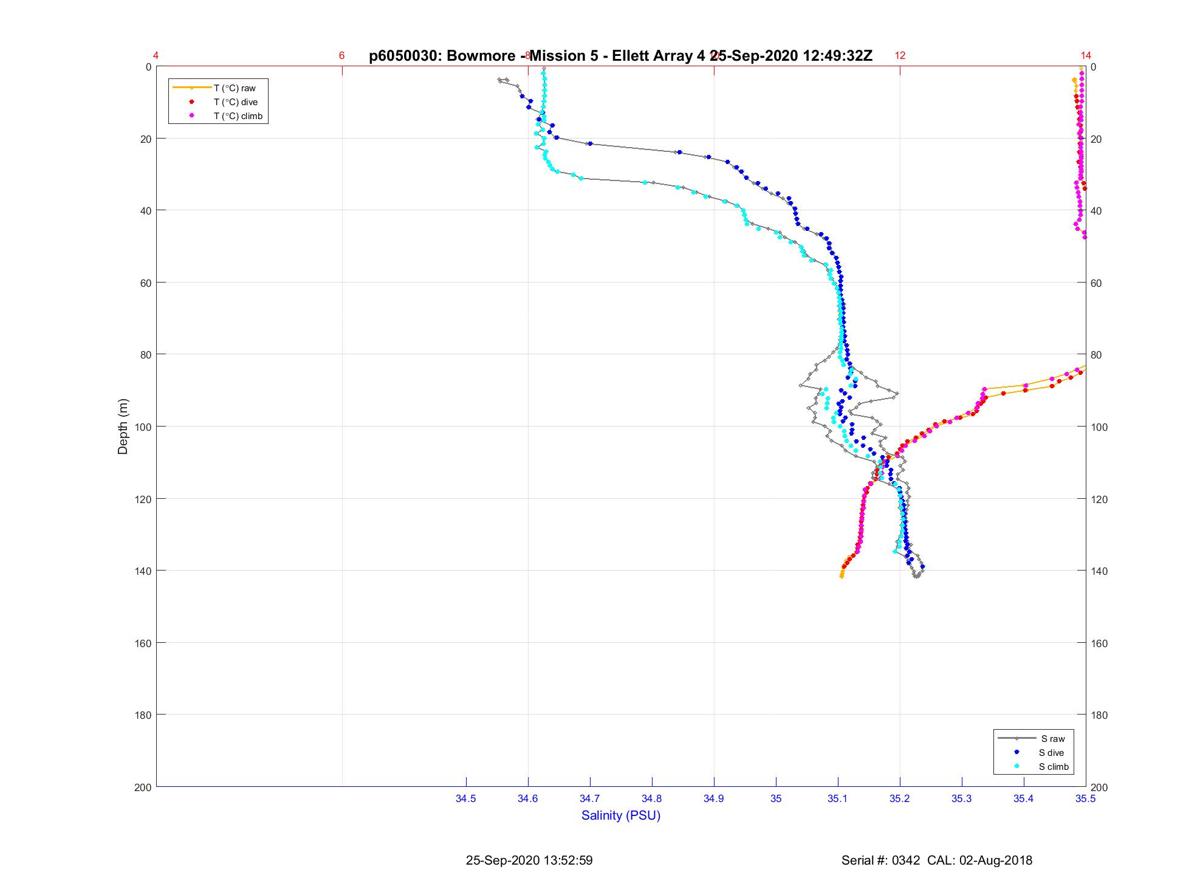Click left-axis depth tick label 180

tap(143, 715)
